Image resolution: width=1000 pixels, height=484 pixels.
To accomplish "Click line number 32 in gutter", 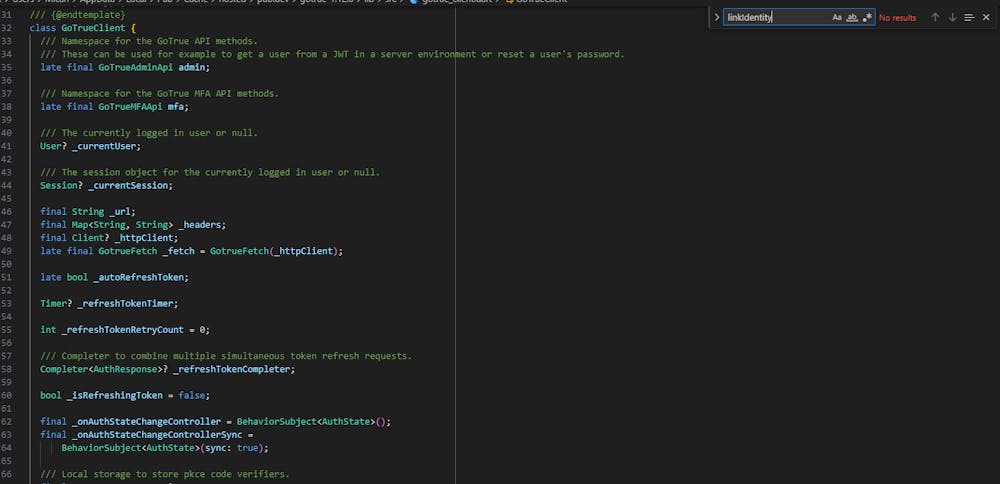I will coord(7,28).
